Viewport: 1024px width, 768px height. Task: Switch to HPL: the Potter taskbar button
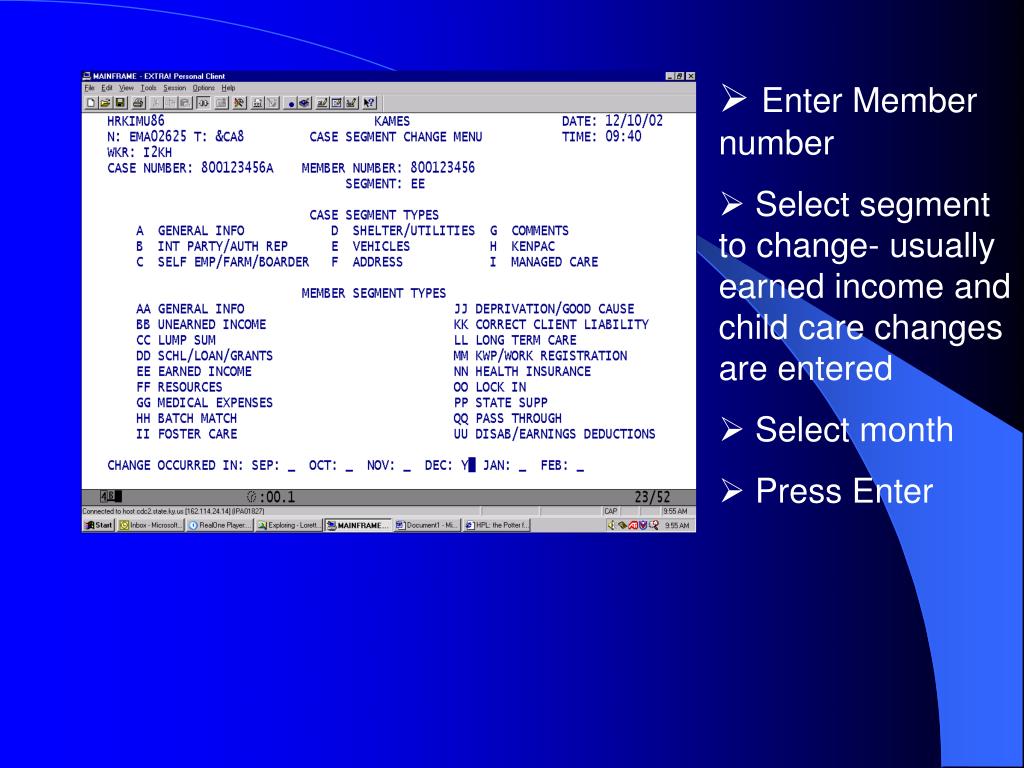(x=496, y=525)
